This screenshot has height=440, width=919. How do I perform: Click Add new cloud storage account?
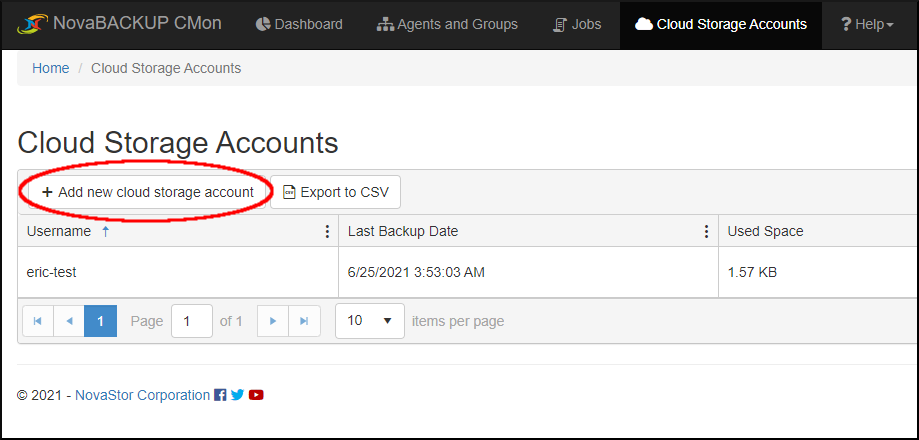tap(148, 192)
